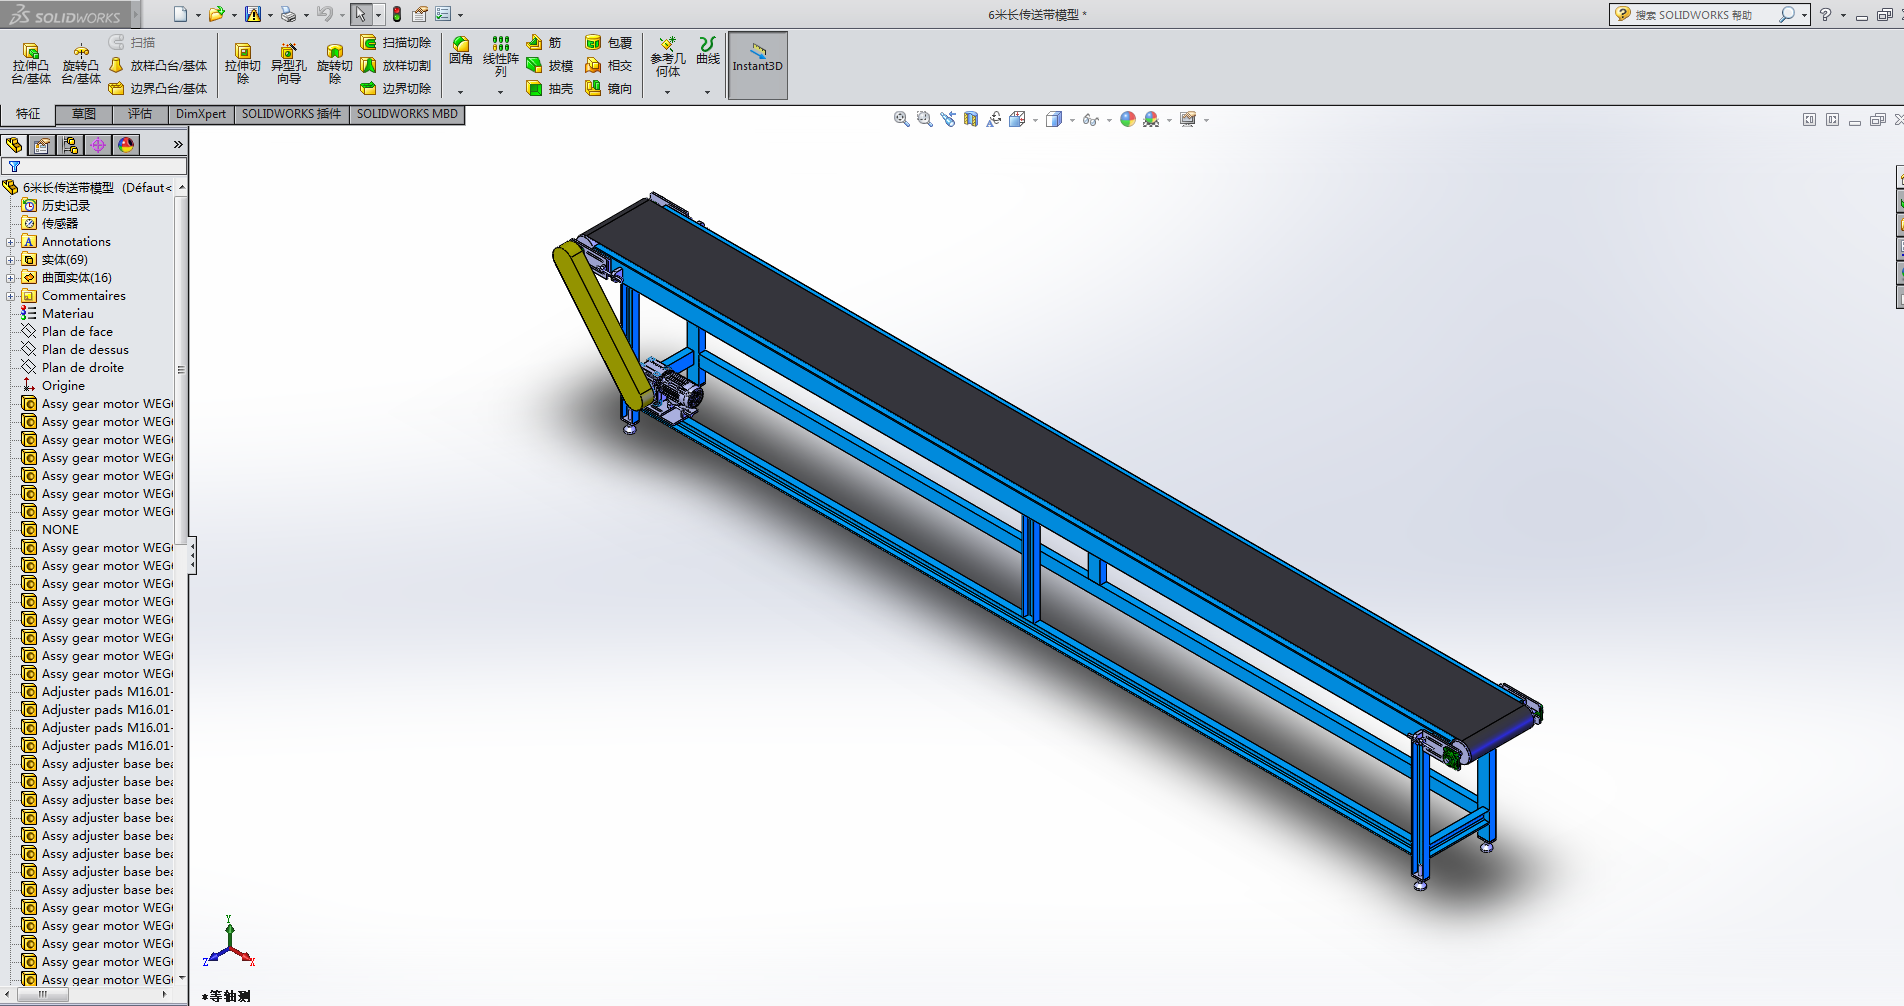This screenshot has height=1006, width=1904.
Task: Select the 历史记录 history tree item
Action: click(66, 206)
